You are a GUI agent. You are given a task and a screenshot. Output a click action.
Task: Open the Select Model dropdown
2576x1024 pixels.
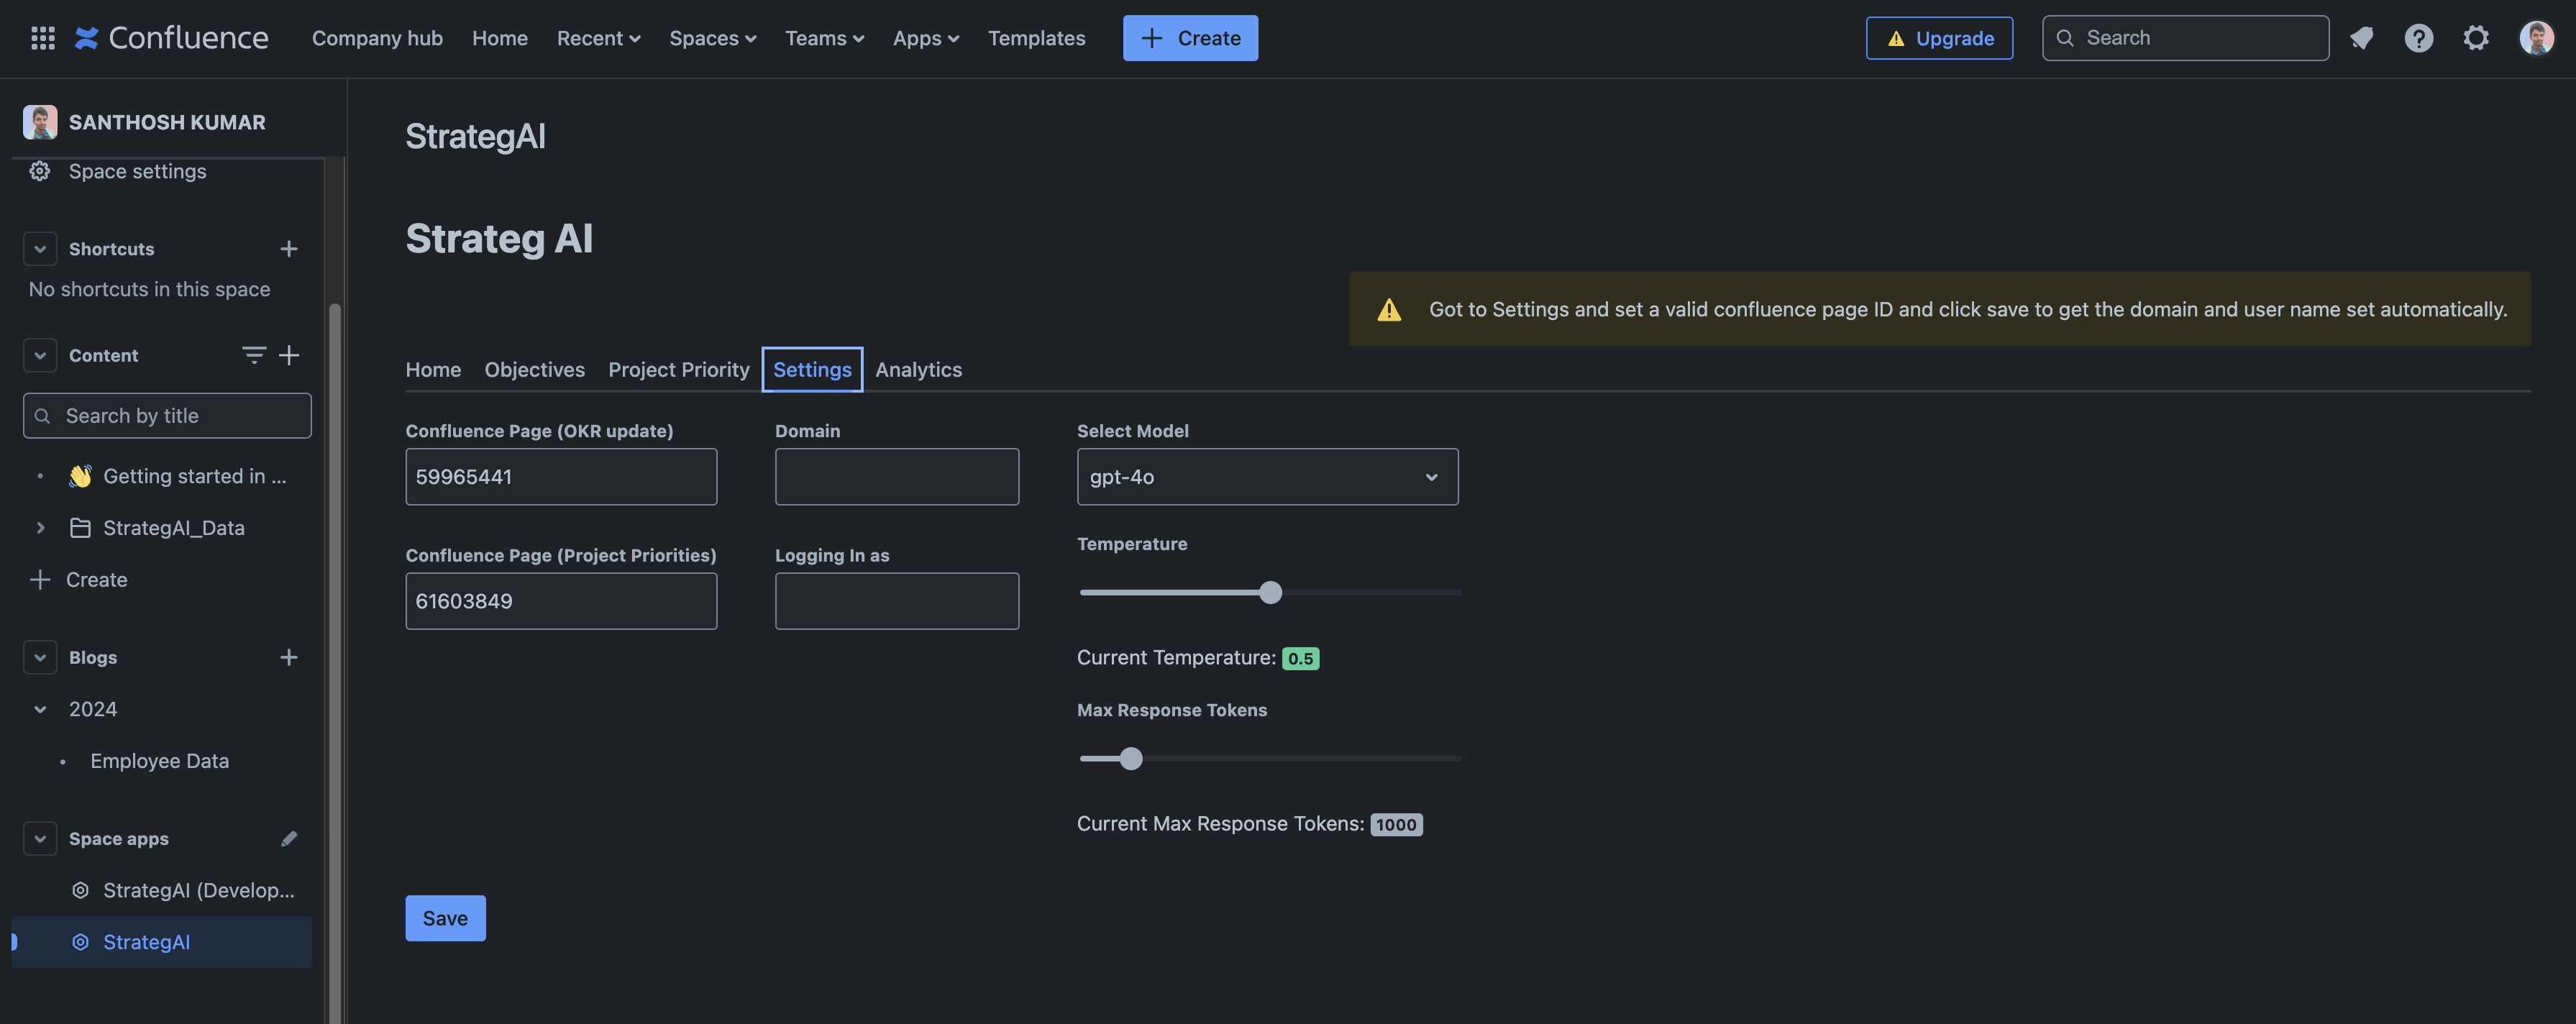pyautogui.click(x=1266, y=477)
